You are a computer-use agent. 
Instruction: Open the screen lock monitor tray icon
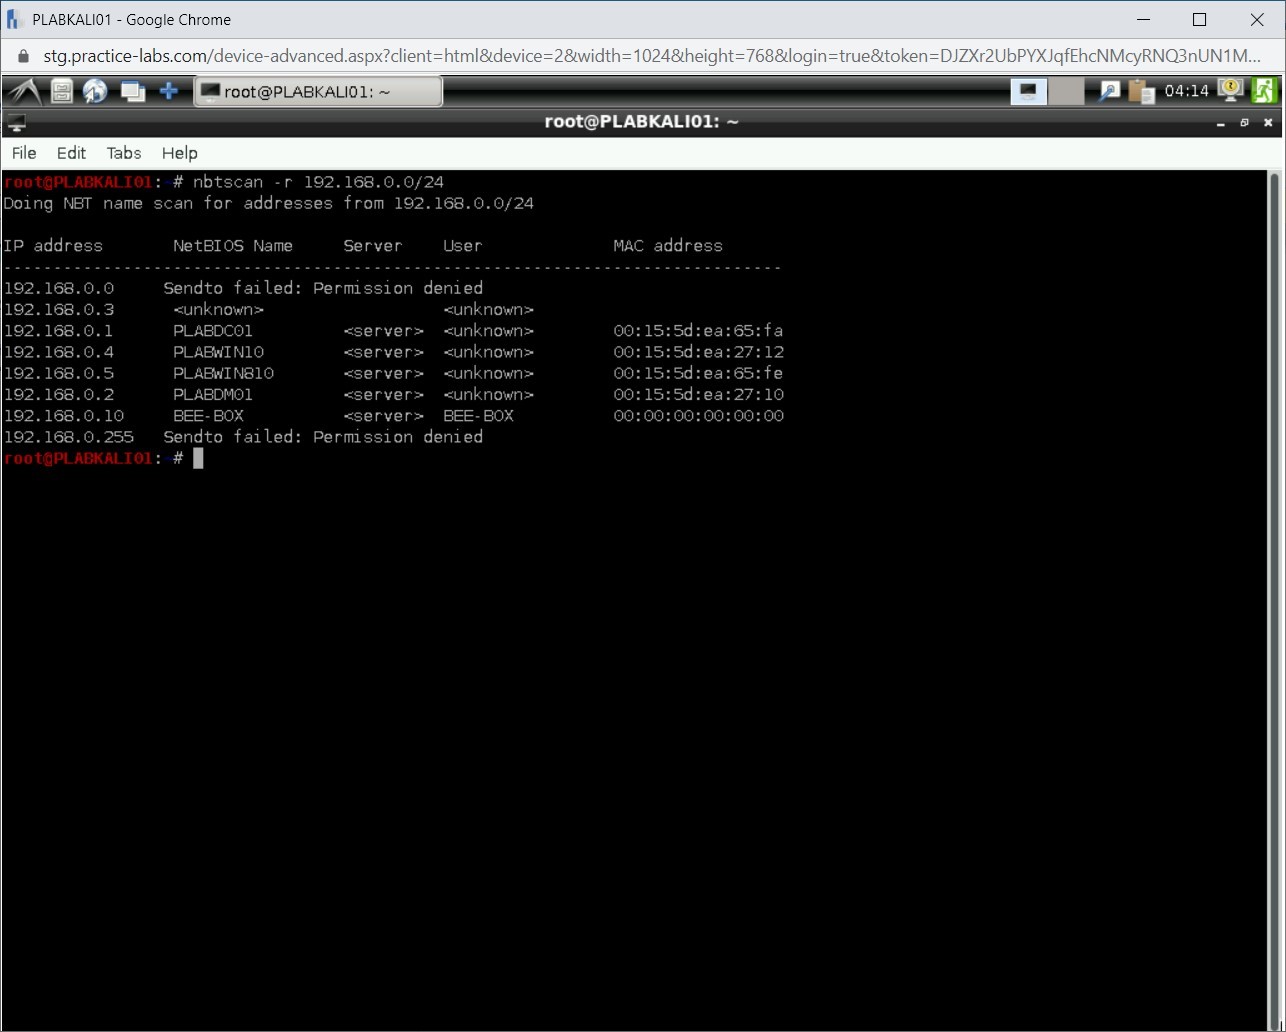(x=1231, y=91)
